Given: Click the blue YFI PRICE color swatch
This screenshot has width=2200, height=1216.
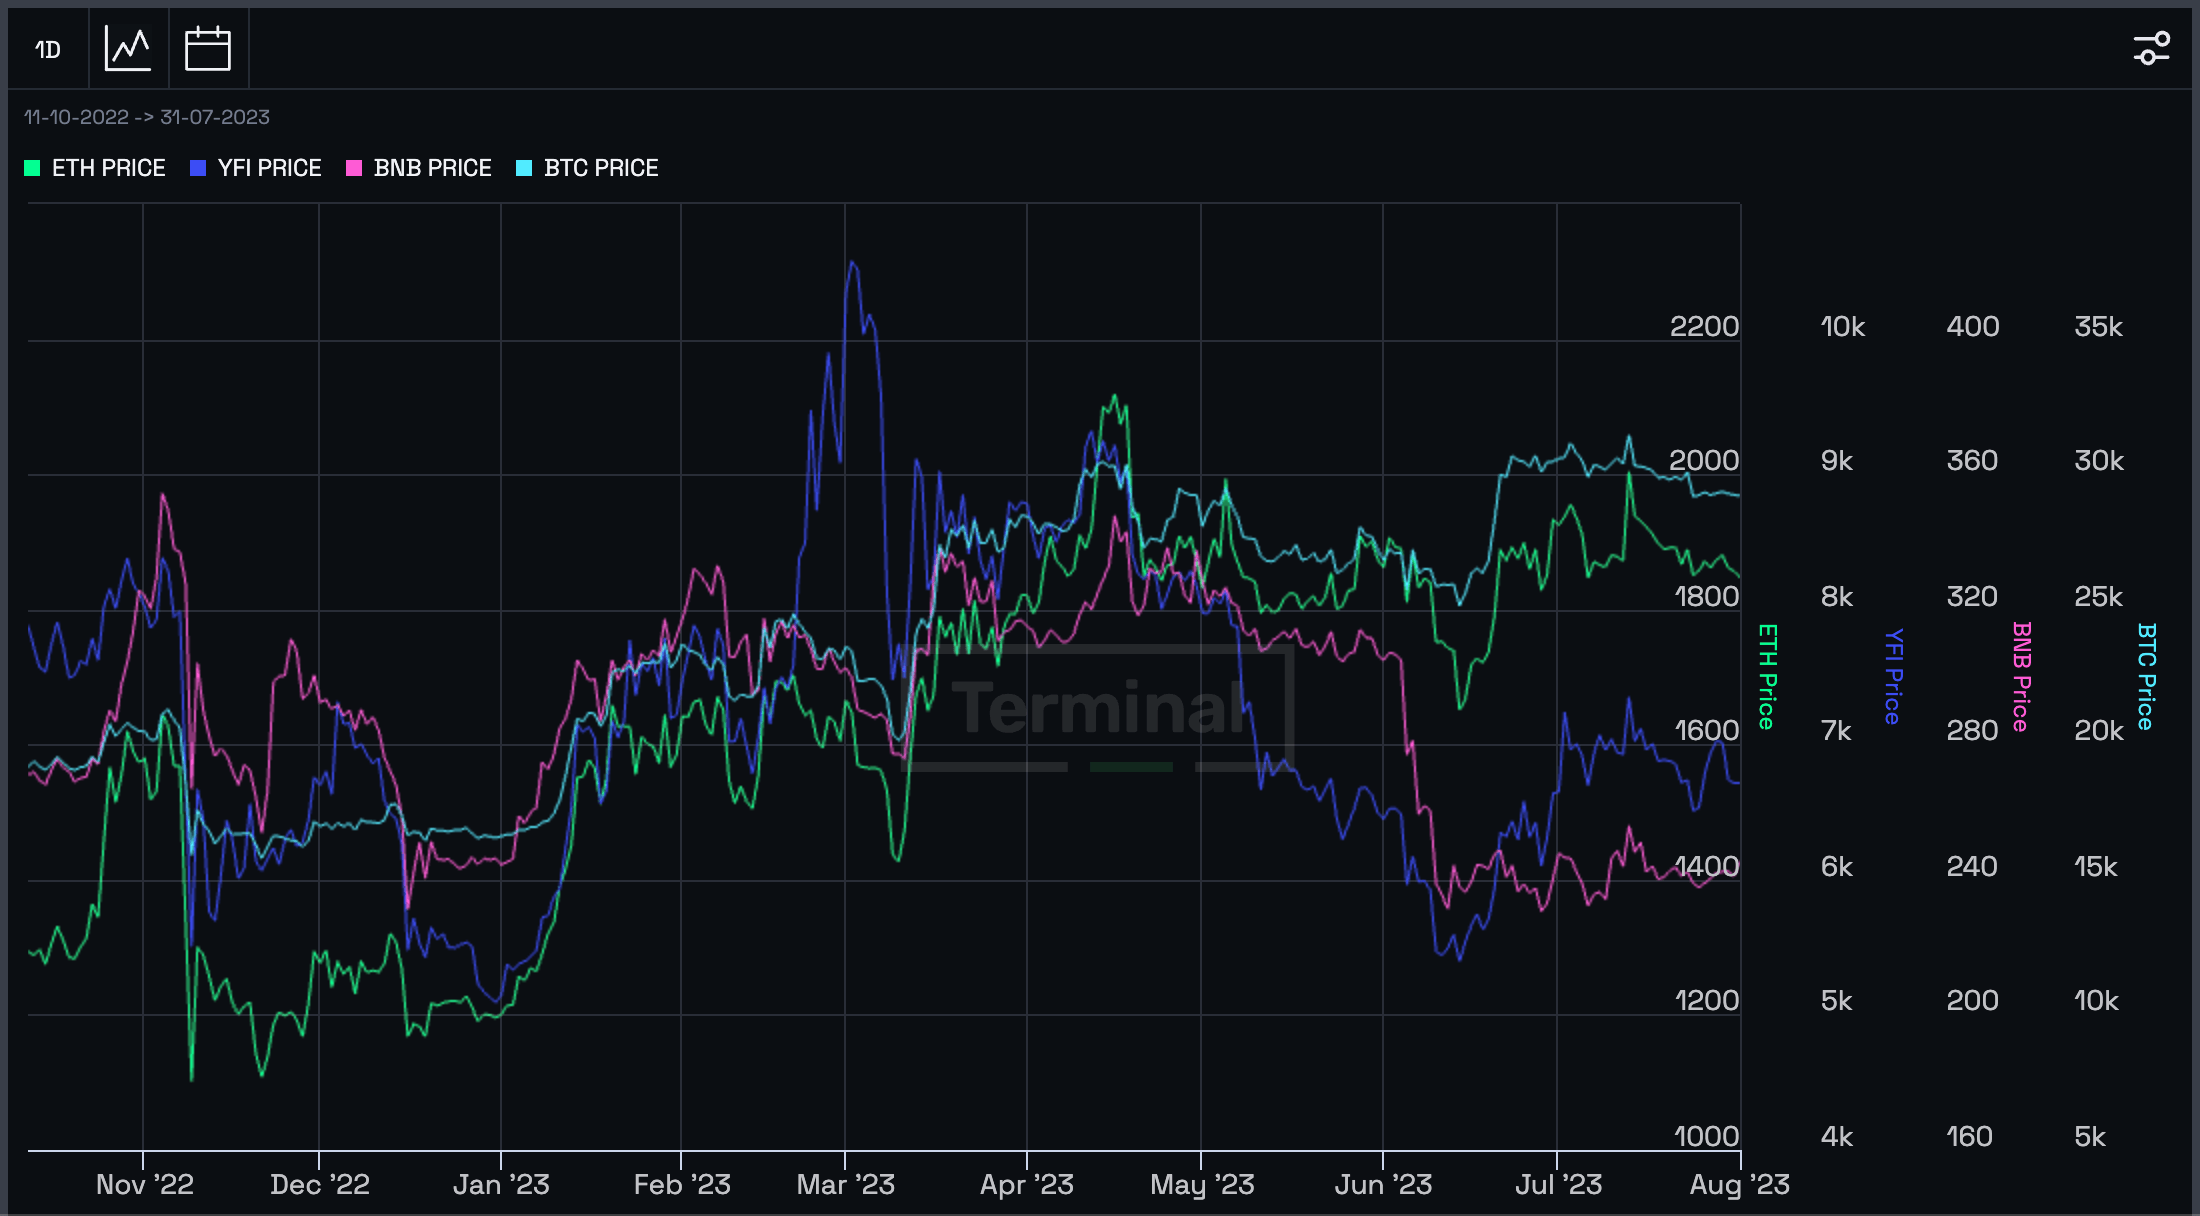Looking at the screenshot, I should point(198,168).
